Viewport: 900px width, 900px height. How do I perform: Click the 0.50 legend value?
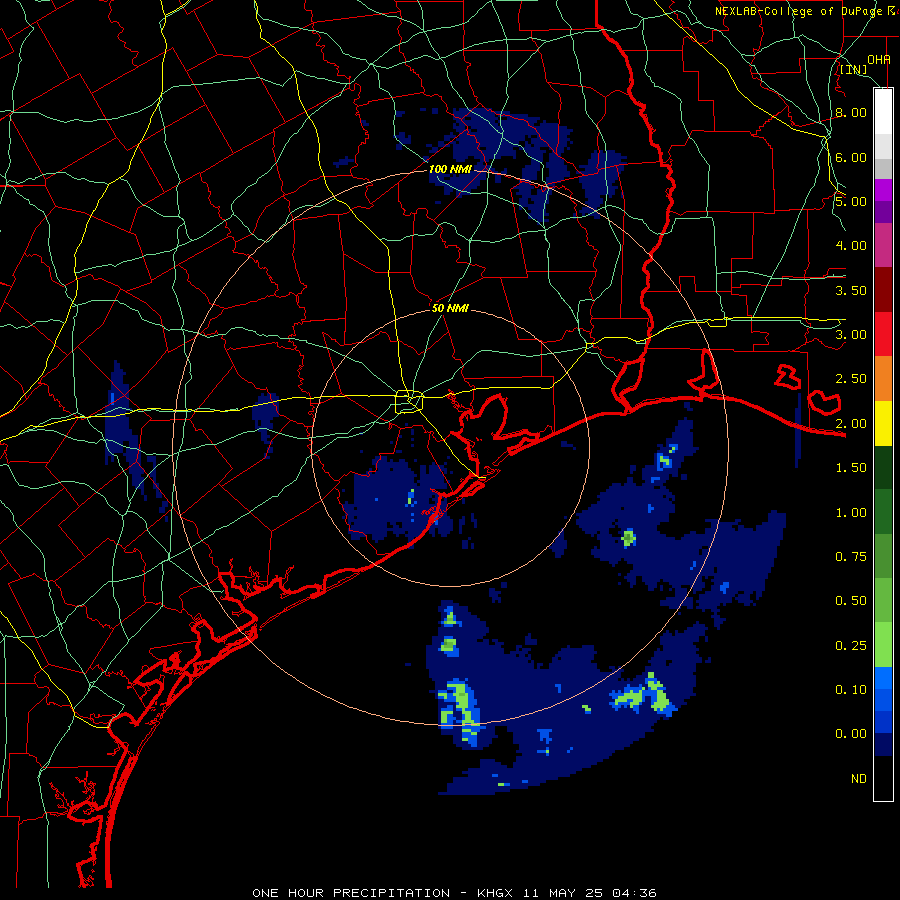(851, 601)
